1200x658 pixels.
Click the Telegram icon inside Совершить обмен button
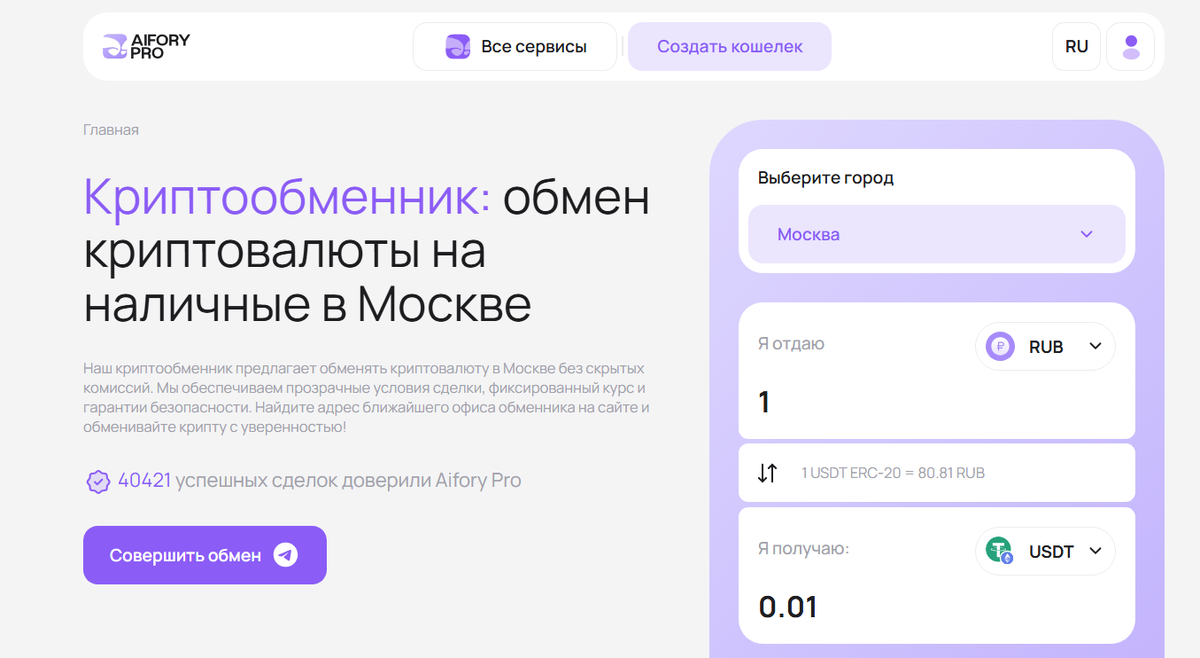coord(283,554)
